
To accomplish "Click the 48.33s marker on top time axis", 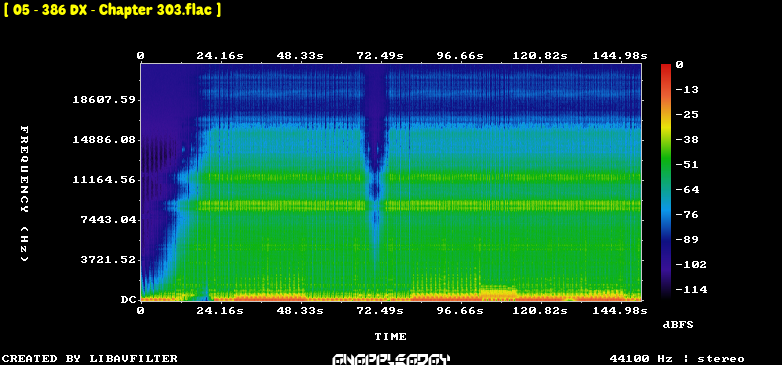I will click(x=300, y=56).
